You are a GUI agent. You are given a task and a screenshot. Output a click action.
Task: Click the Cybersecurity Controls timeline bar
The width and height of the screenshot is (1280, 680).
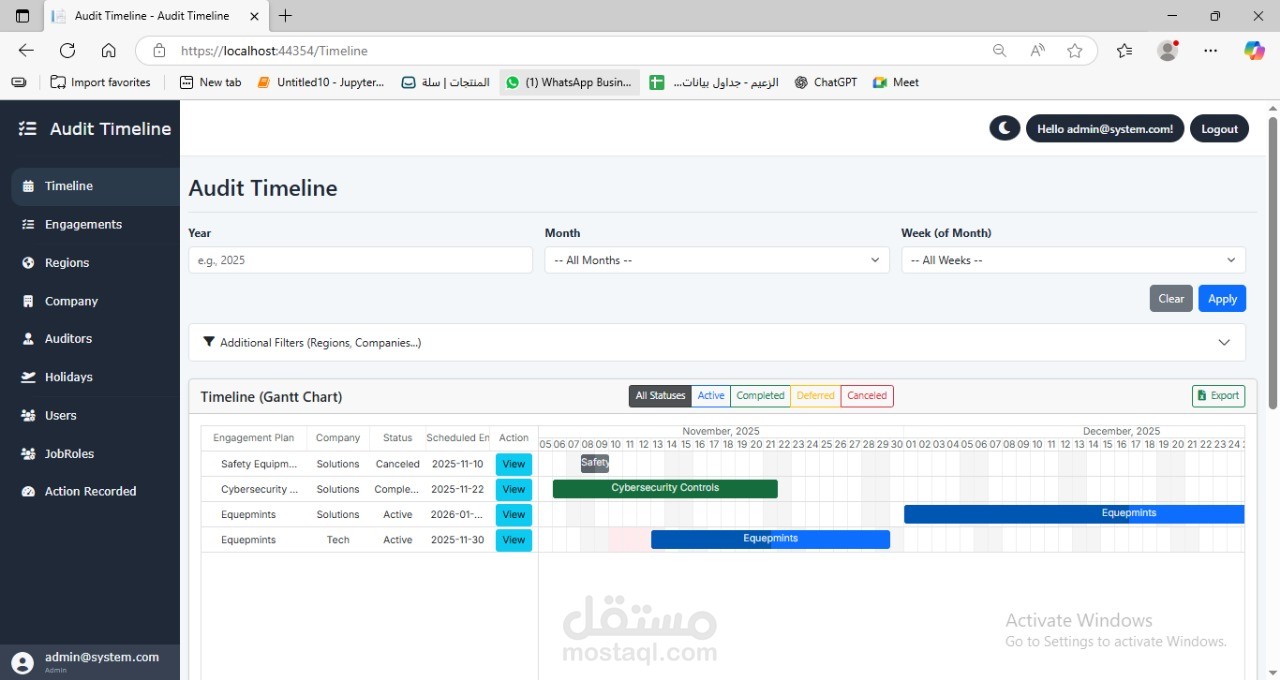[x=665, y=488]
